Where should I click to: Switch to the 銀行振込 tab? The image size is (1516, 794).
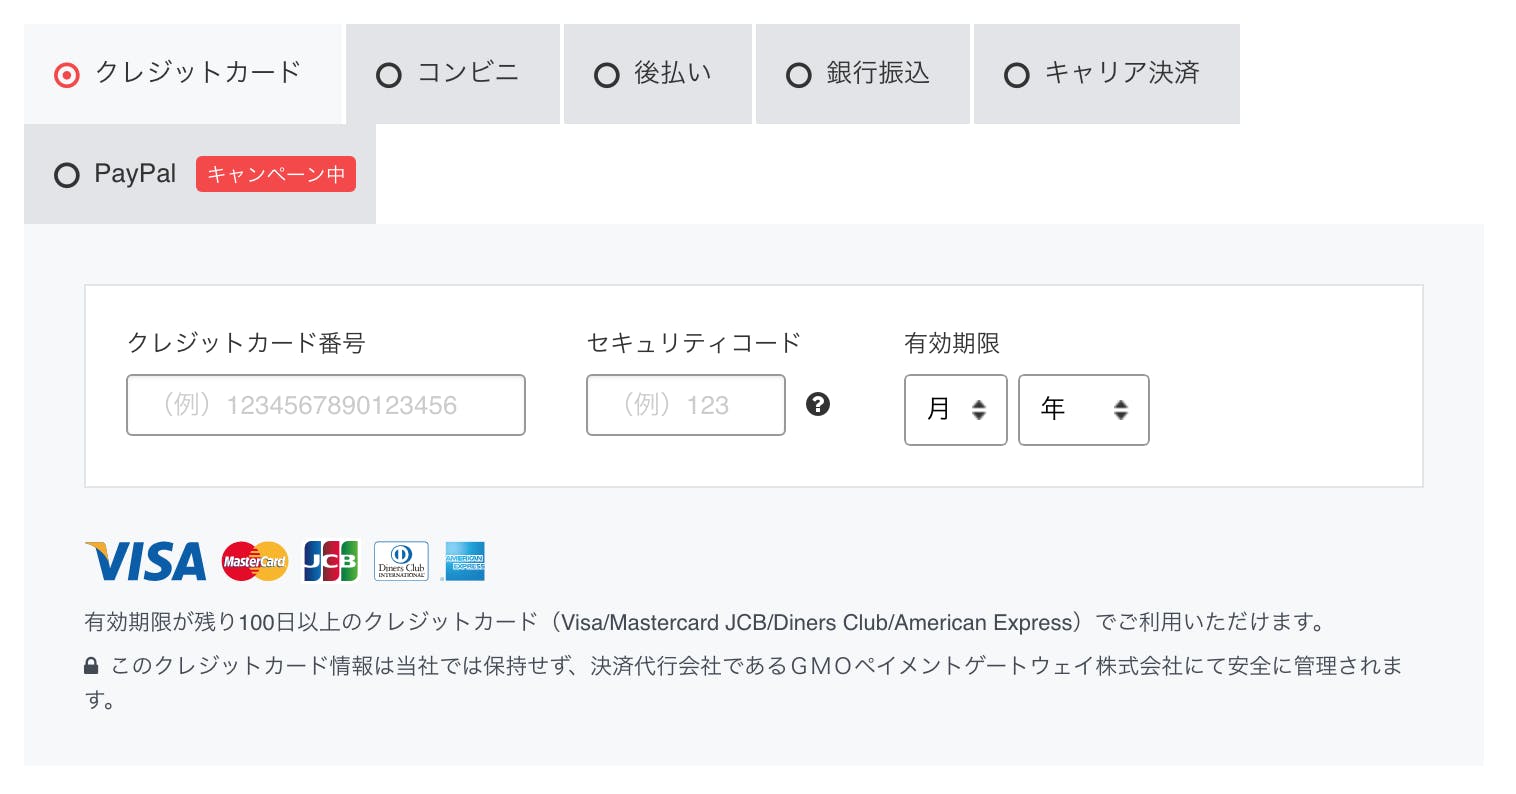(x=863, y=74)
